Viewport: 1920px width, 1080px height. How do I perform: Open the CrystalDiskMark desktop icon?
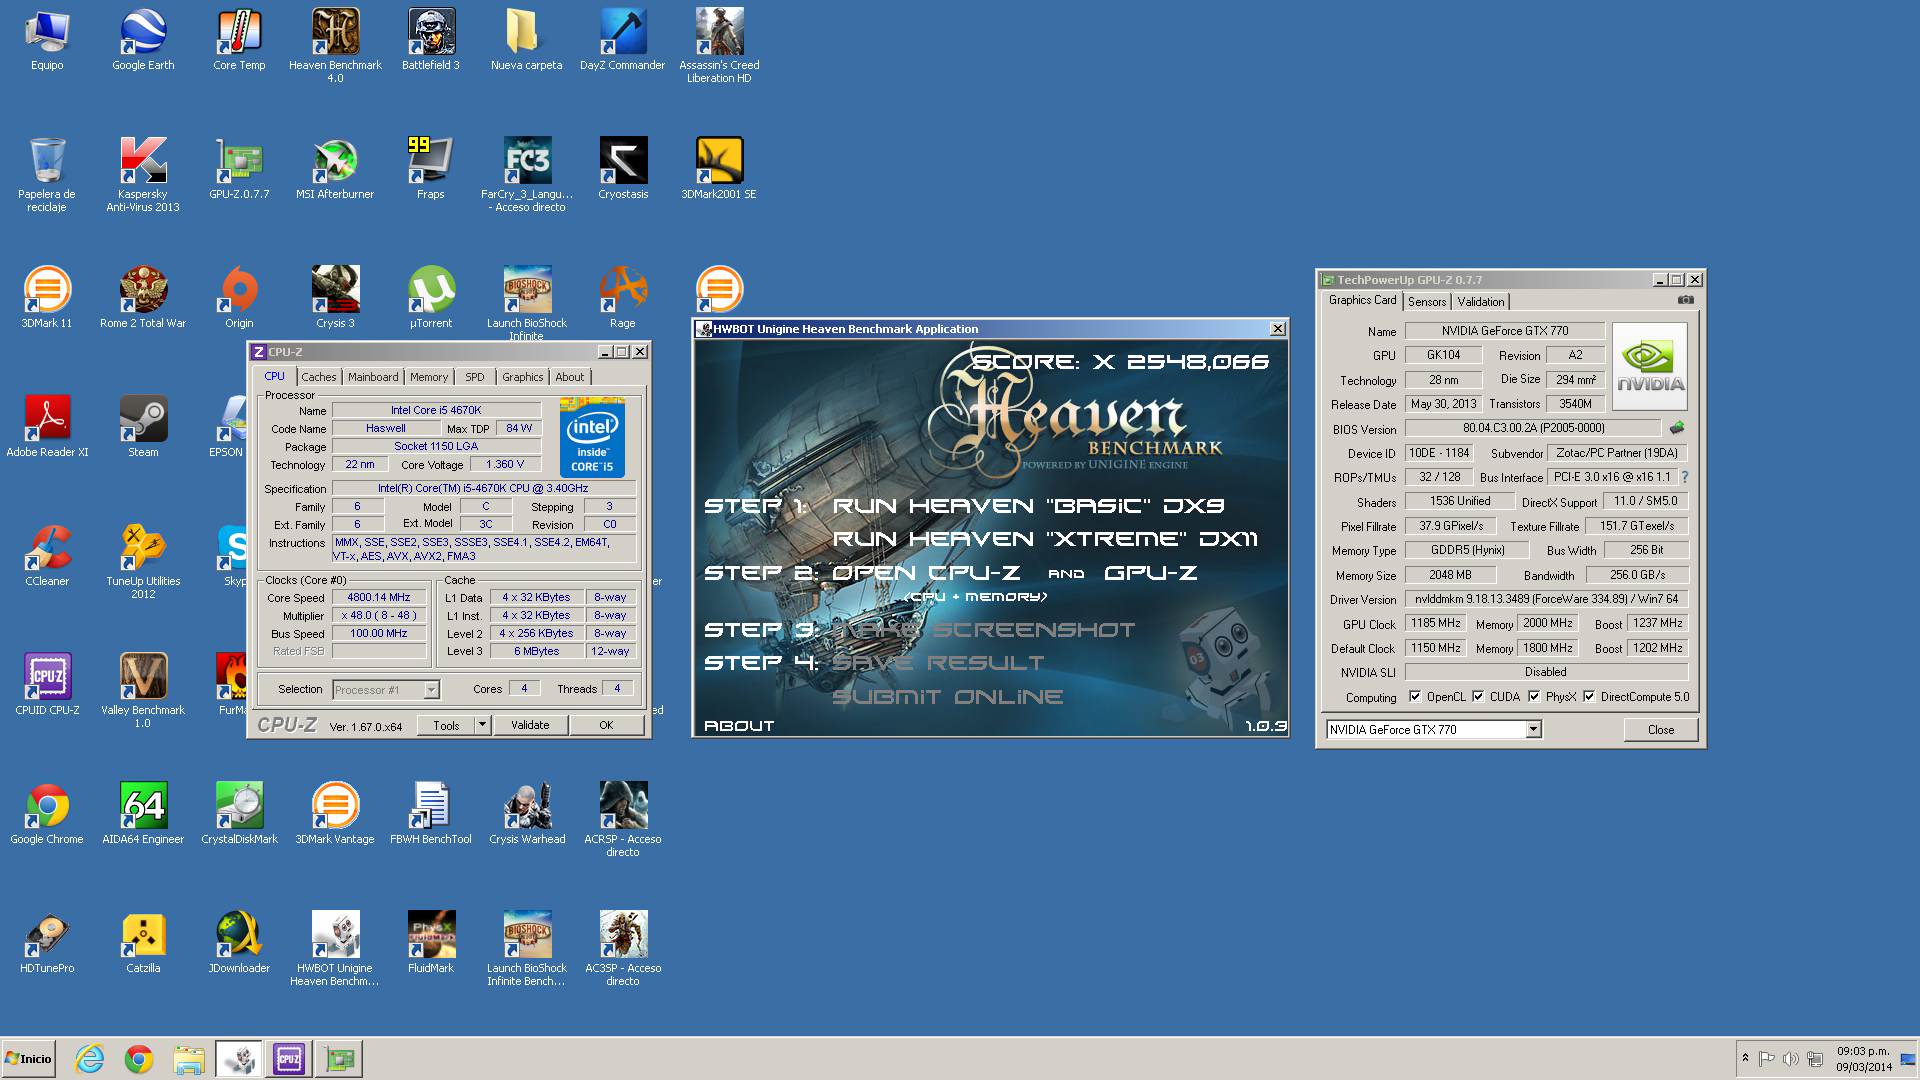point(239,813)
